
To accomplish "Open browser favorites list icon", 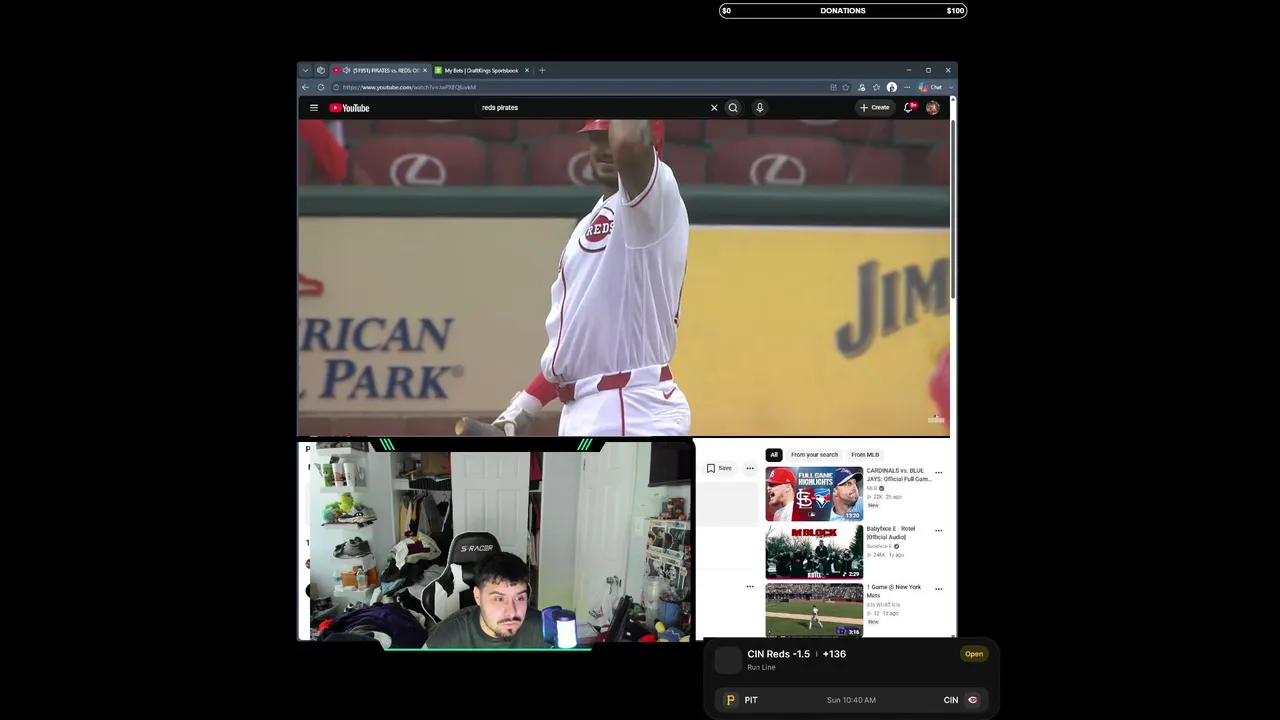I will coord(876,87).
